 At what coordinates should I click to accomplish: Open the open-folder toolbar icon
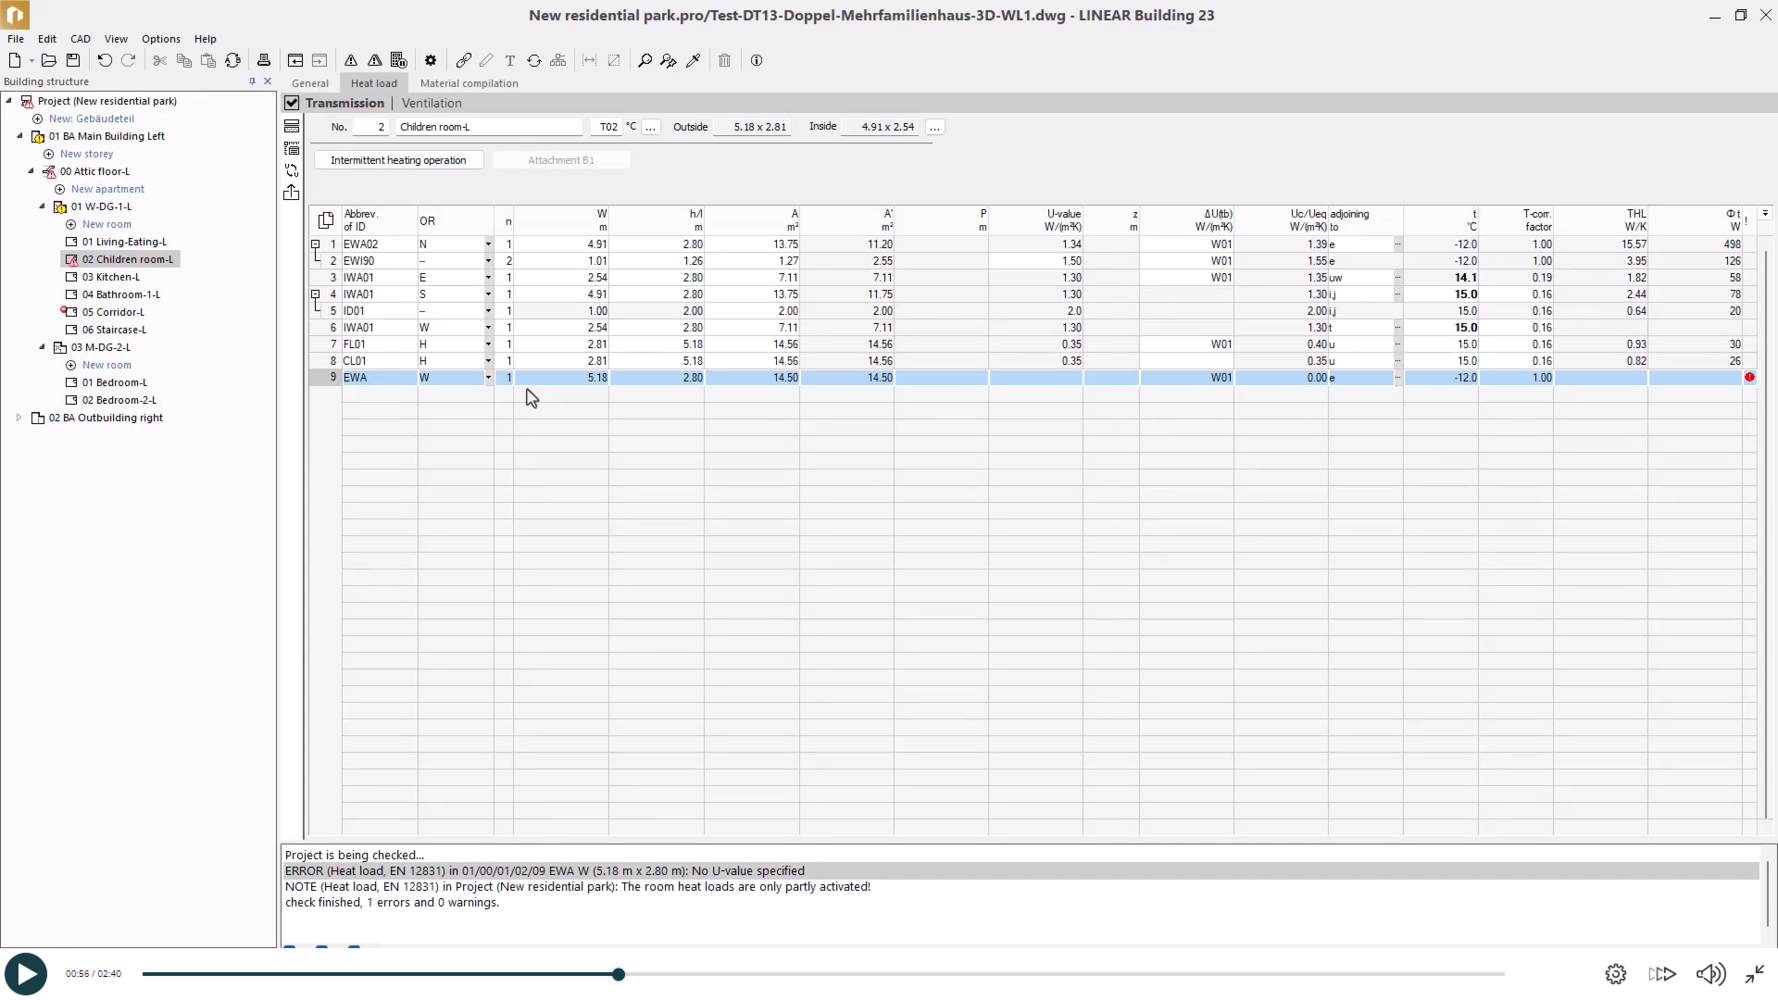48,60
